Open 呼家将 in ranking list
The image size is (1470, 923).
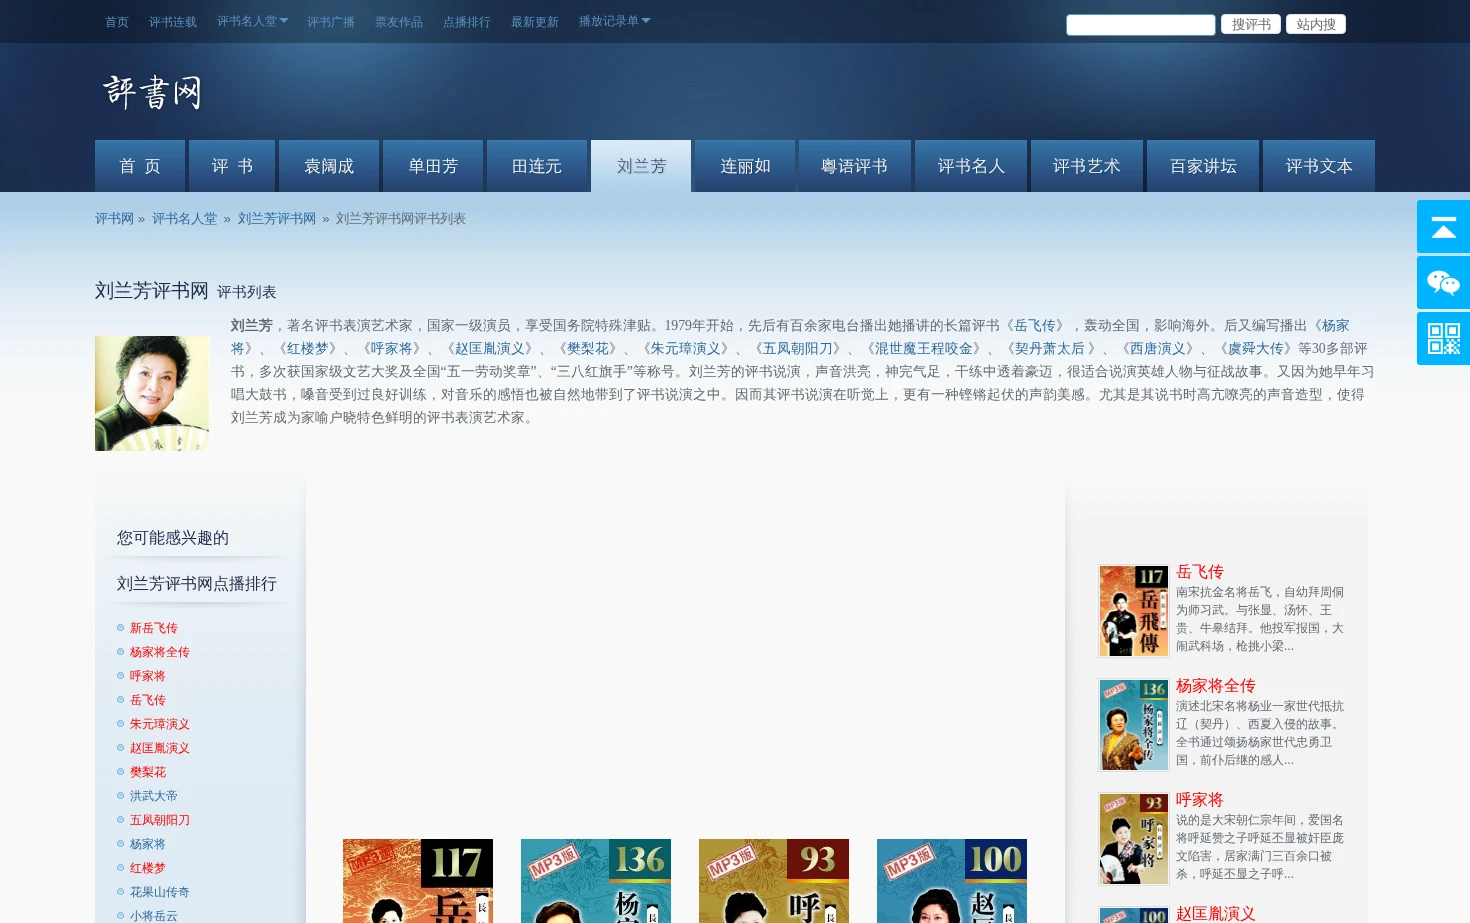[x=147, y=676]
